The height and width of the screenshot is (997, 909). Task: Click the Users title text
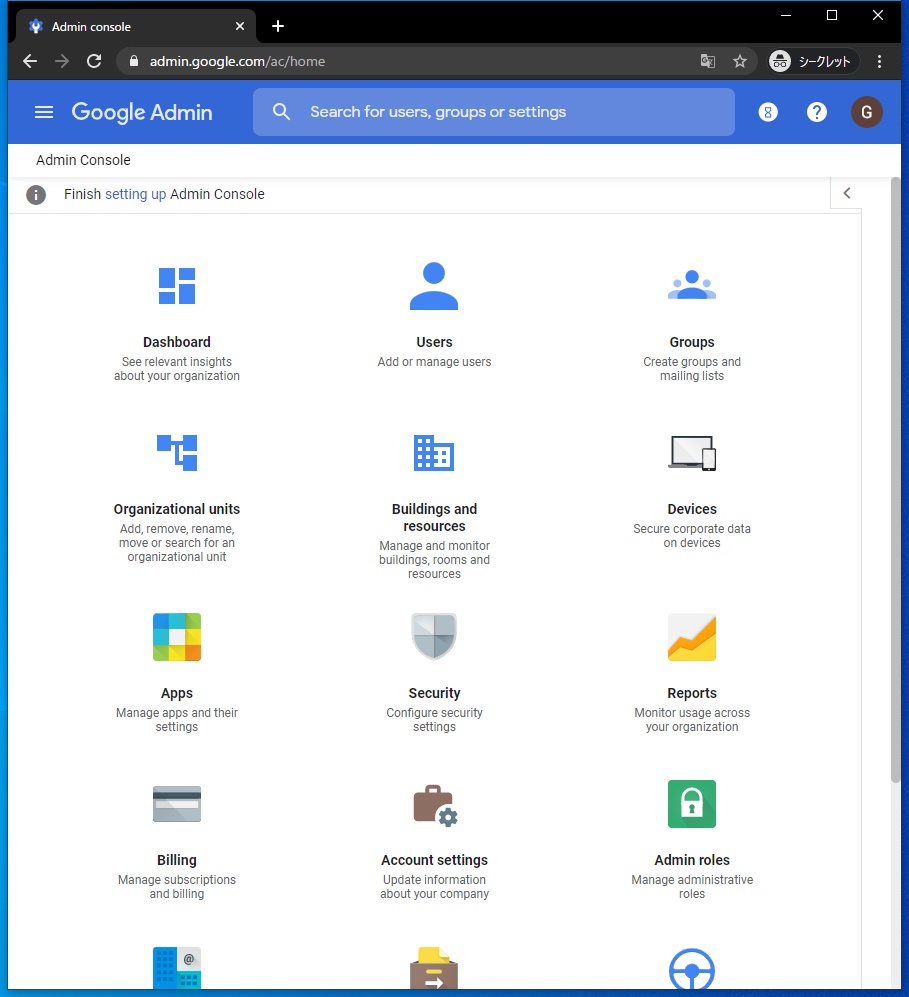click(x=434, y=342)
